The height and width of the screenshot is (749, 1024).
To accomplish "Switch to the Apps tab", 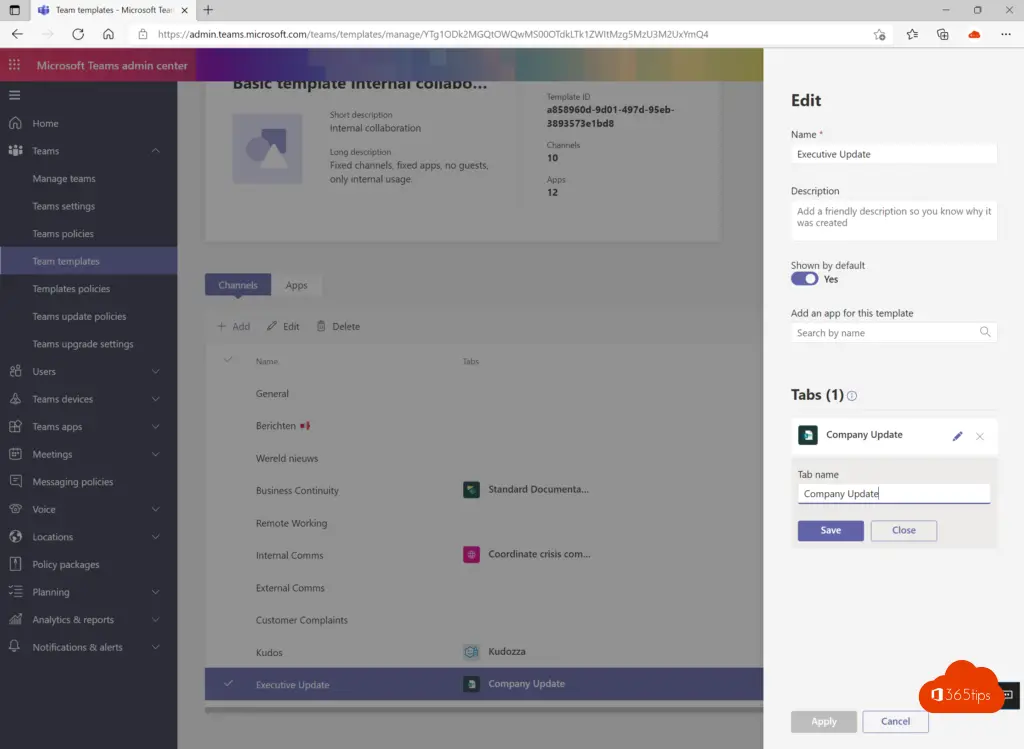I will [296, 285].
